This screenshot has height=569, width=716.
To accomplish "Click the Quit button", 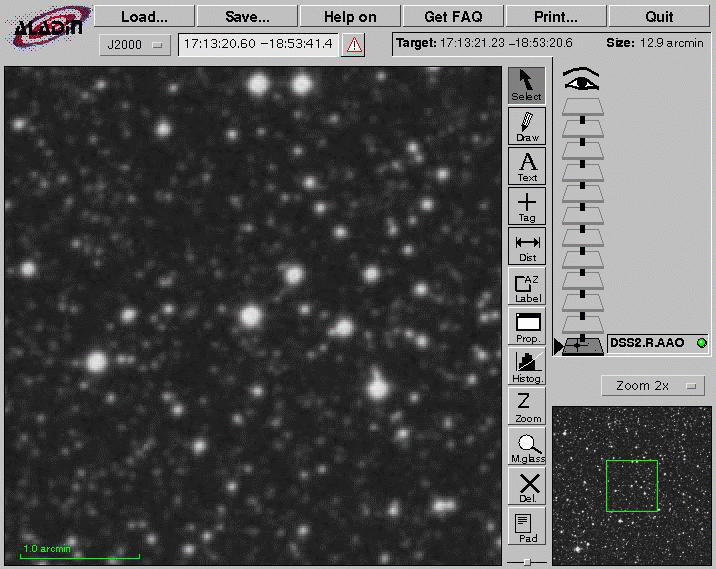I will [x=659, y=16].
